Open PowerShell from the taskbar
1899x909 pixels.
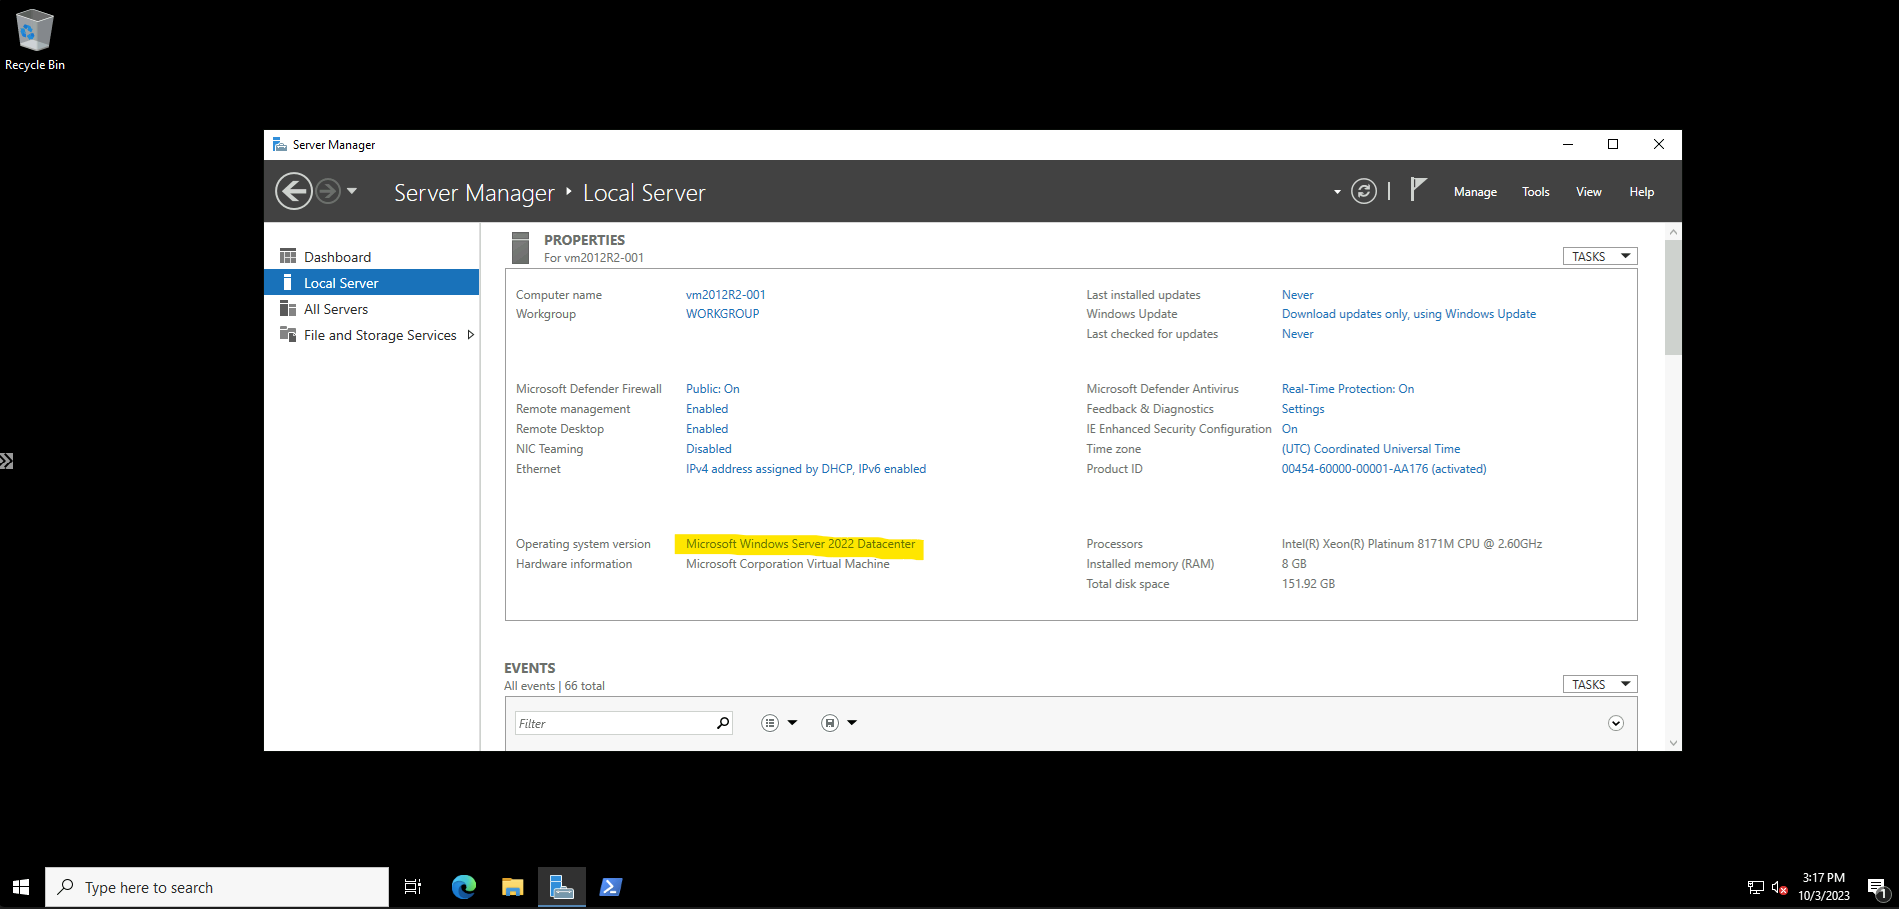click(x=611, y=887)
